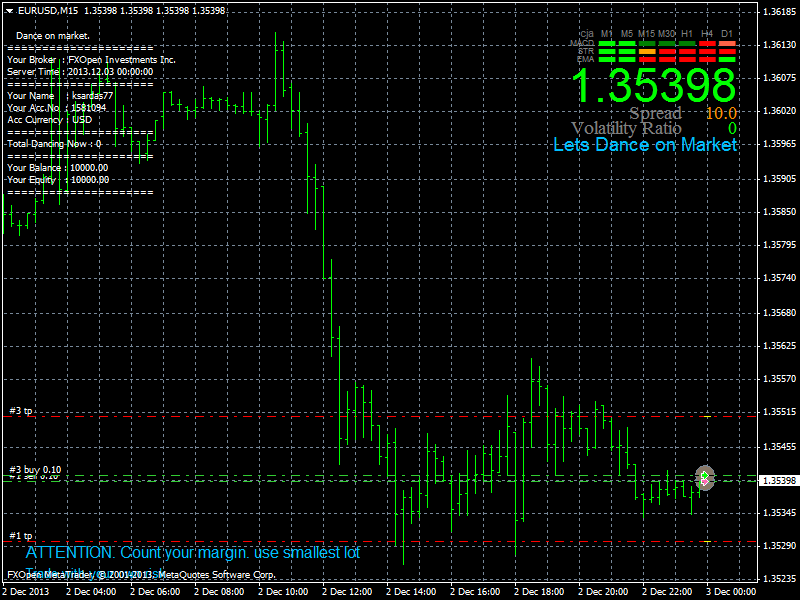Click the Your Equity 10000.00 line

(58, 180)
